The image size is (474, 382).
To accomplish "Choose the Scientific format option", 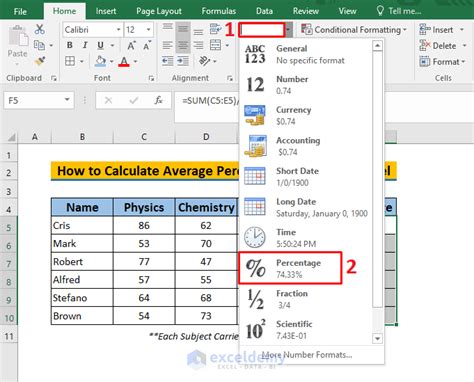I will click(306, 330).
